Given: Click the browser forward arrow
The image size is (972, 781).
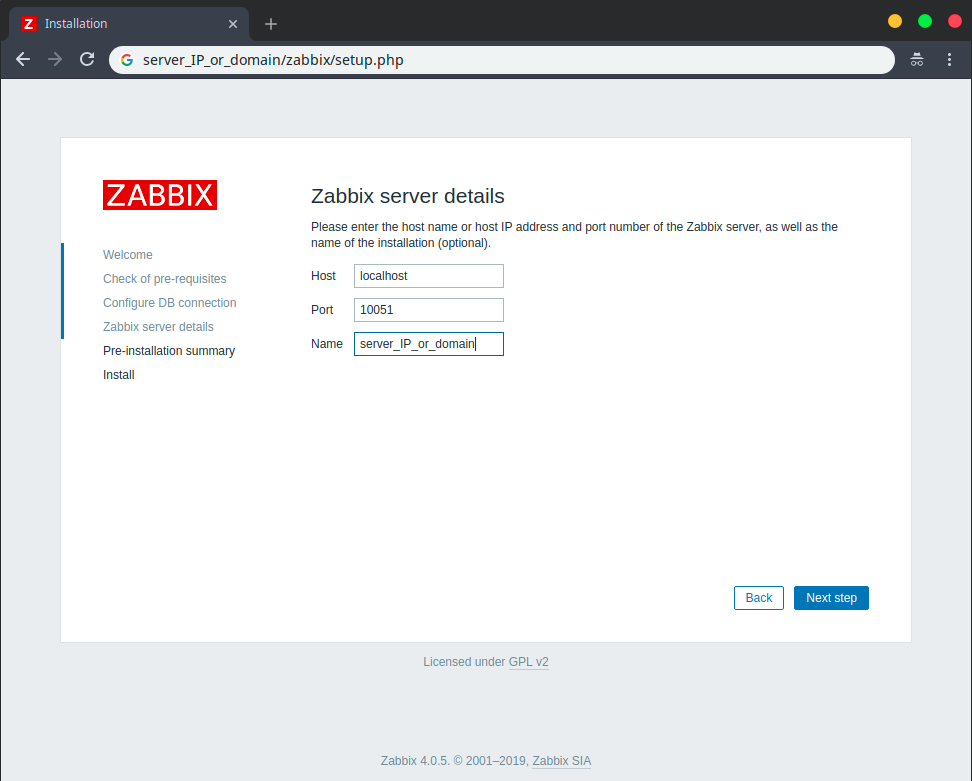Looking at the screenshot, I should pyautogui.click(x=55, y=60).
